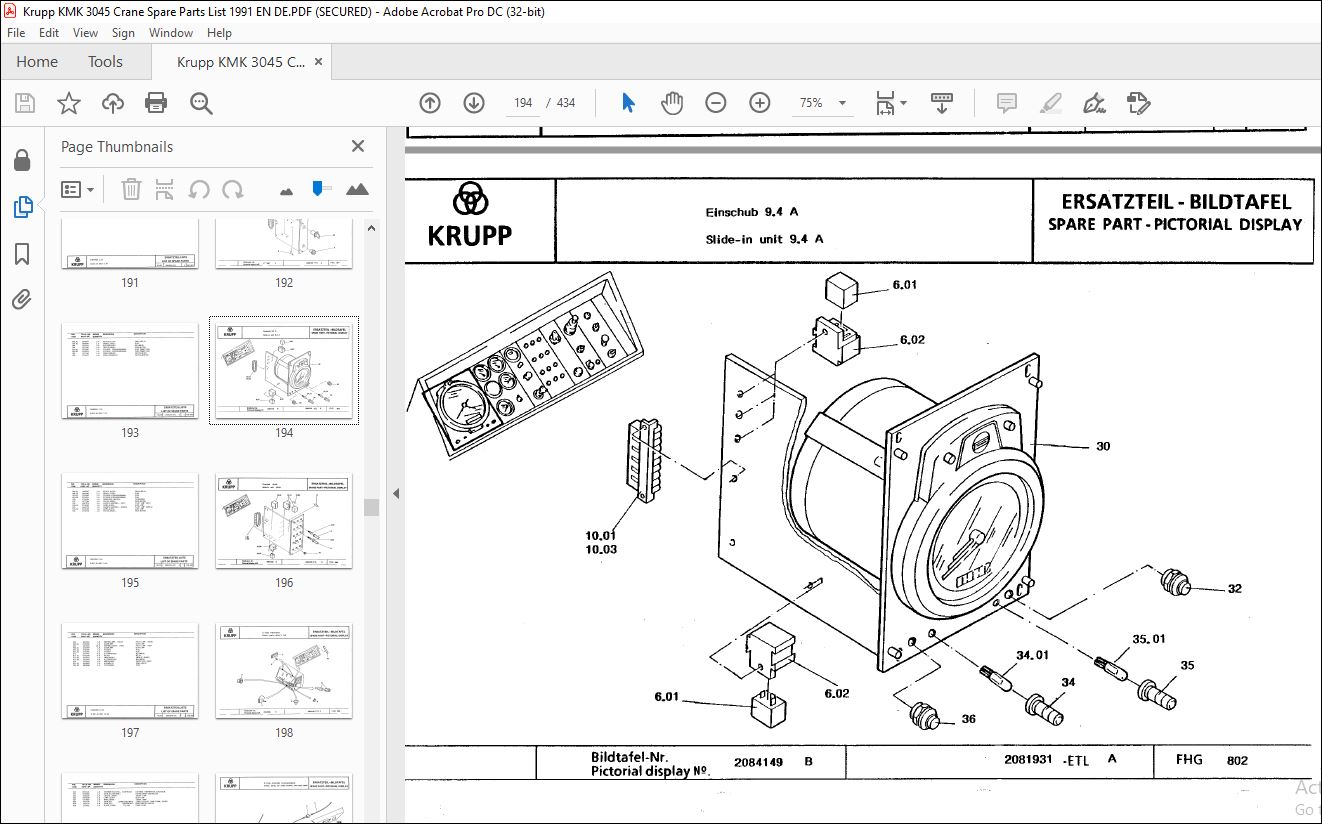This screenshot has width=1322, height=824.
Task: Select the Krupp KMK 3045 document tab
Action: (x=240, y=62)
